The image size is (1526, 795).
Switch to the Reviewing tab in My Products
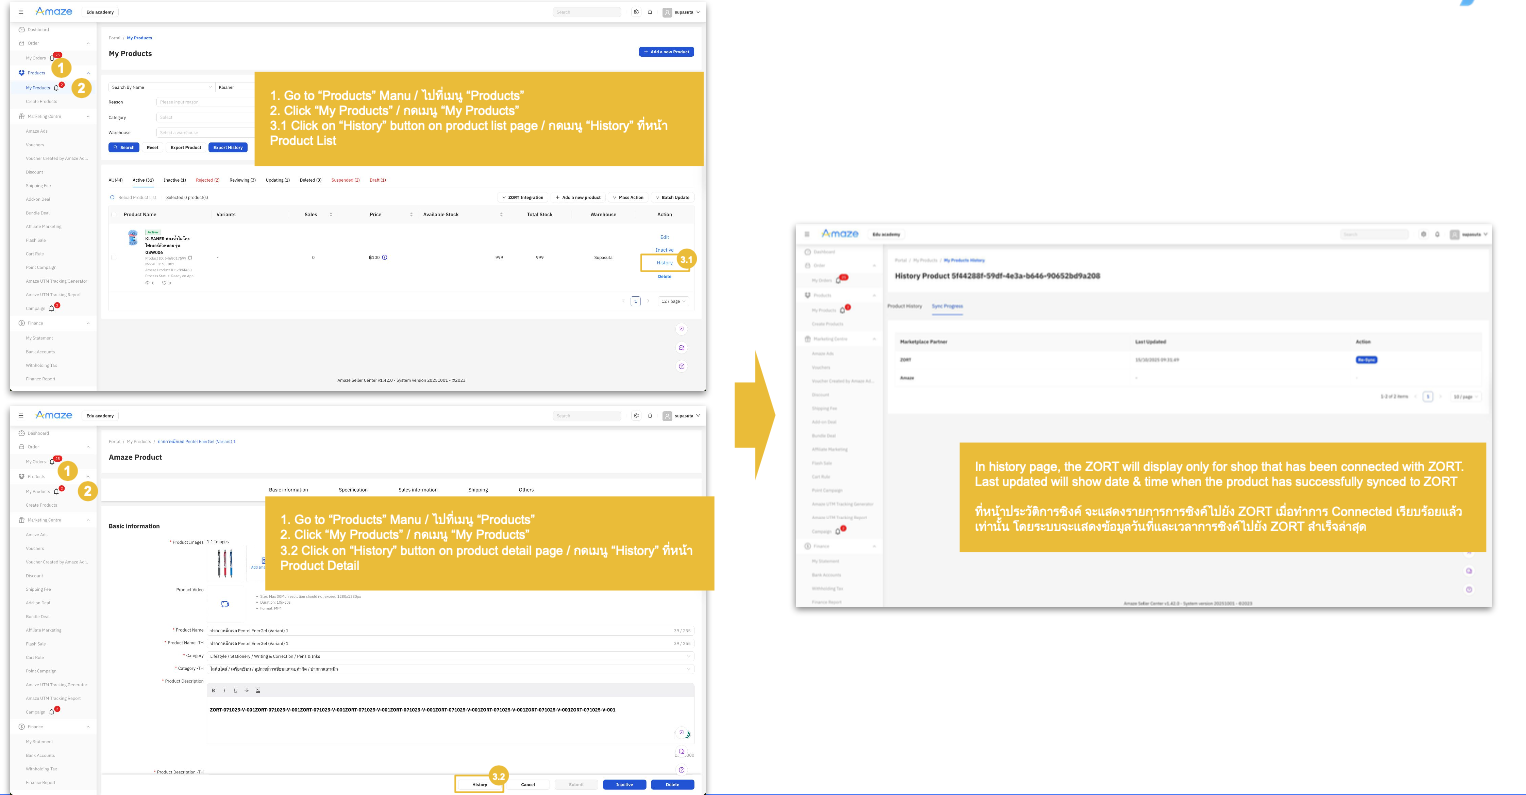242,180
